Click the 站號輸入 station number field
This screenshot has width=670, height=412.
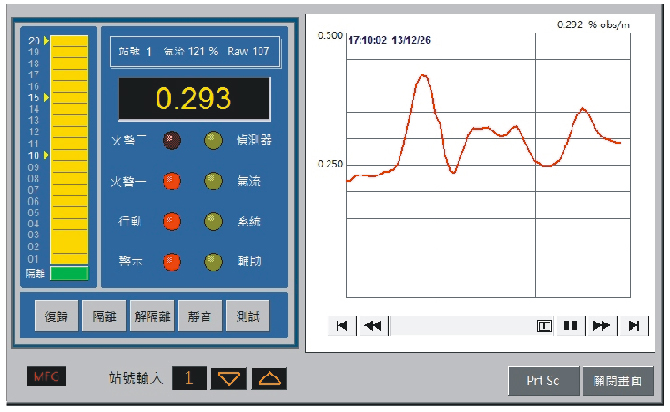[190, 378]
